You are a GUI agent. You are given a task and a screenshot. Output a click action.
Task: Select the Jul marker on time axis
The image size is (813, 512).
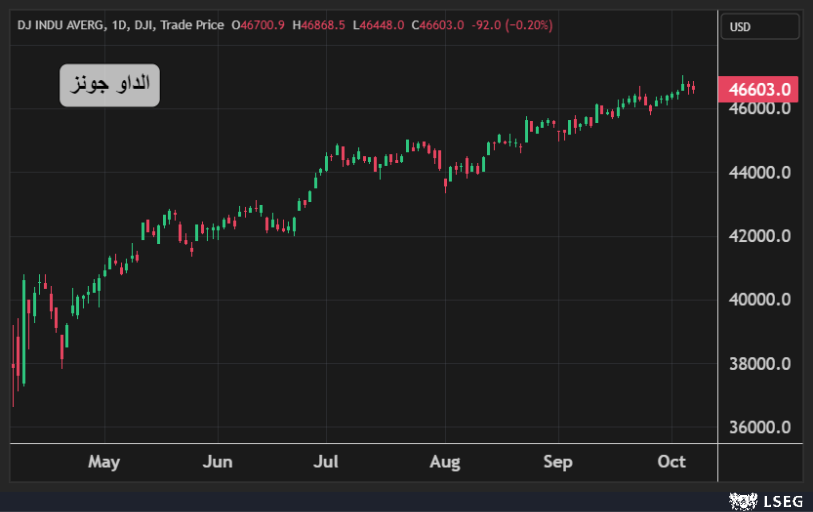[326, 461]
